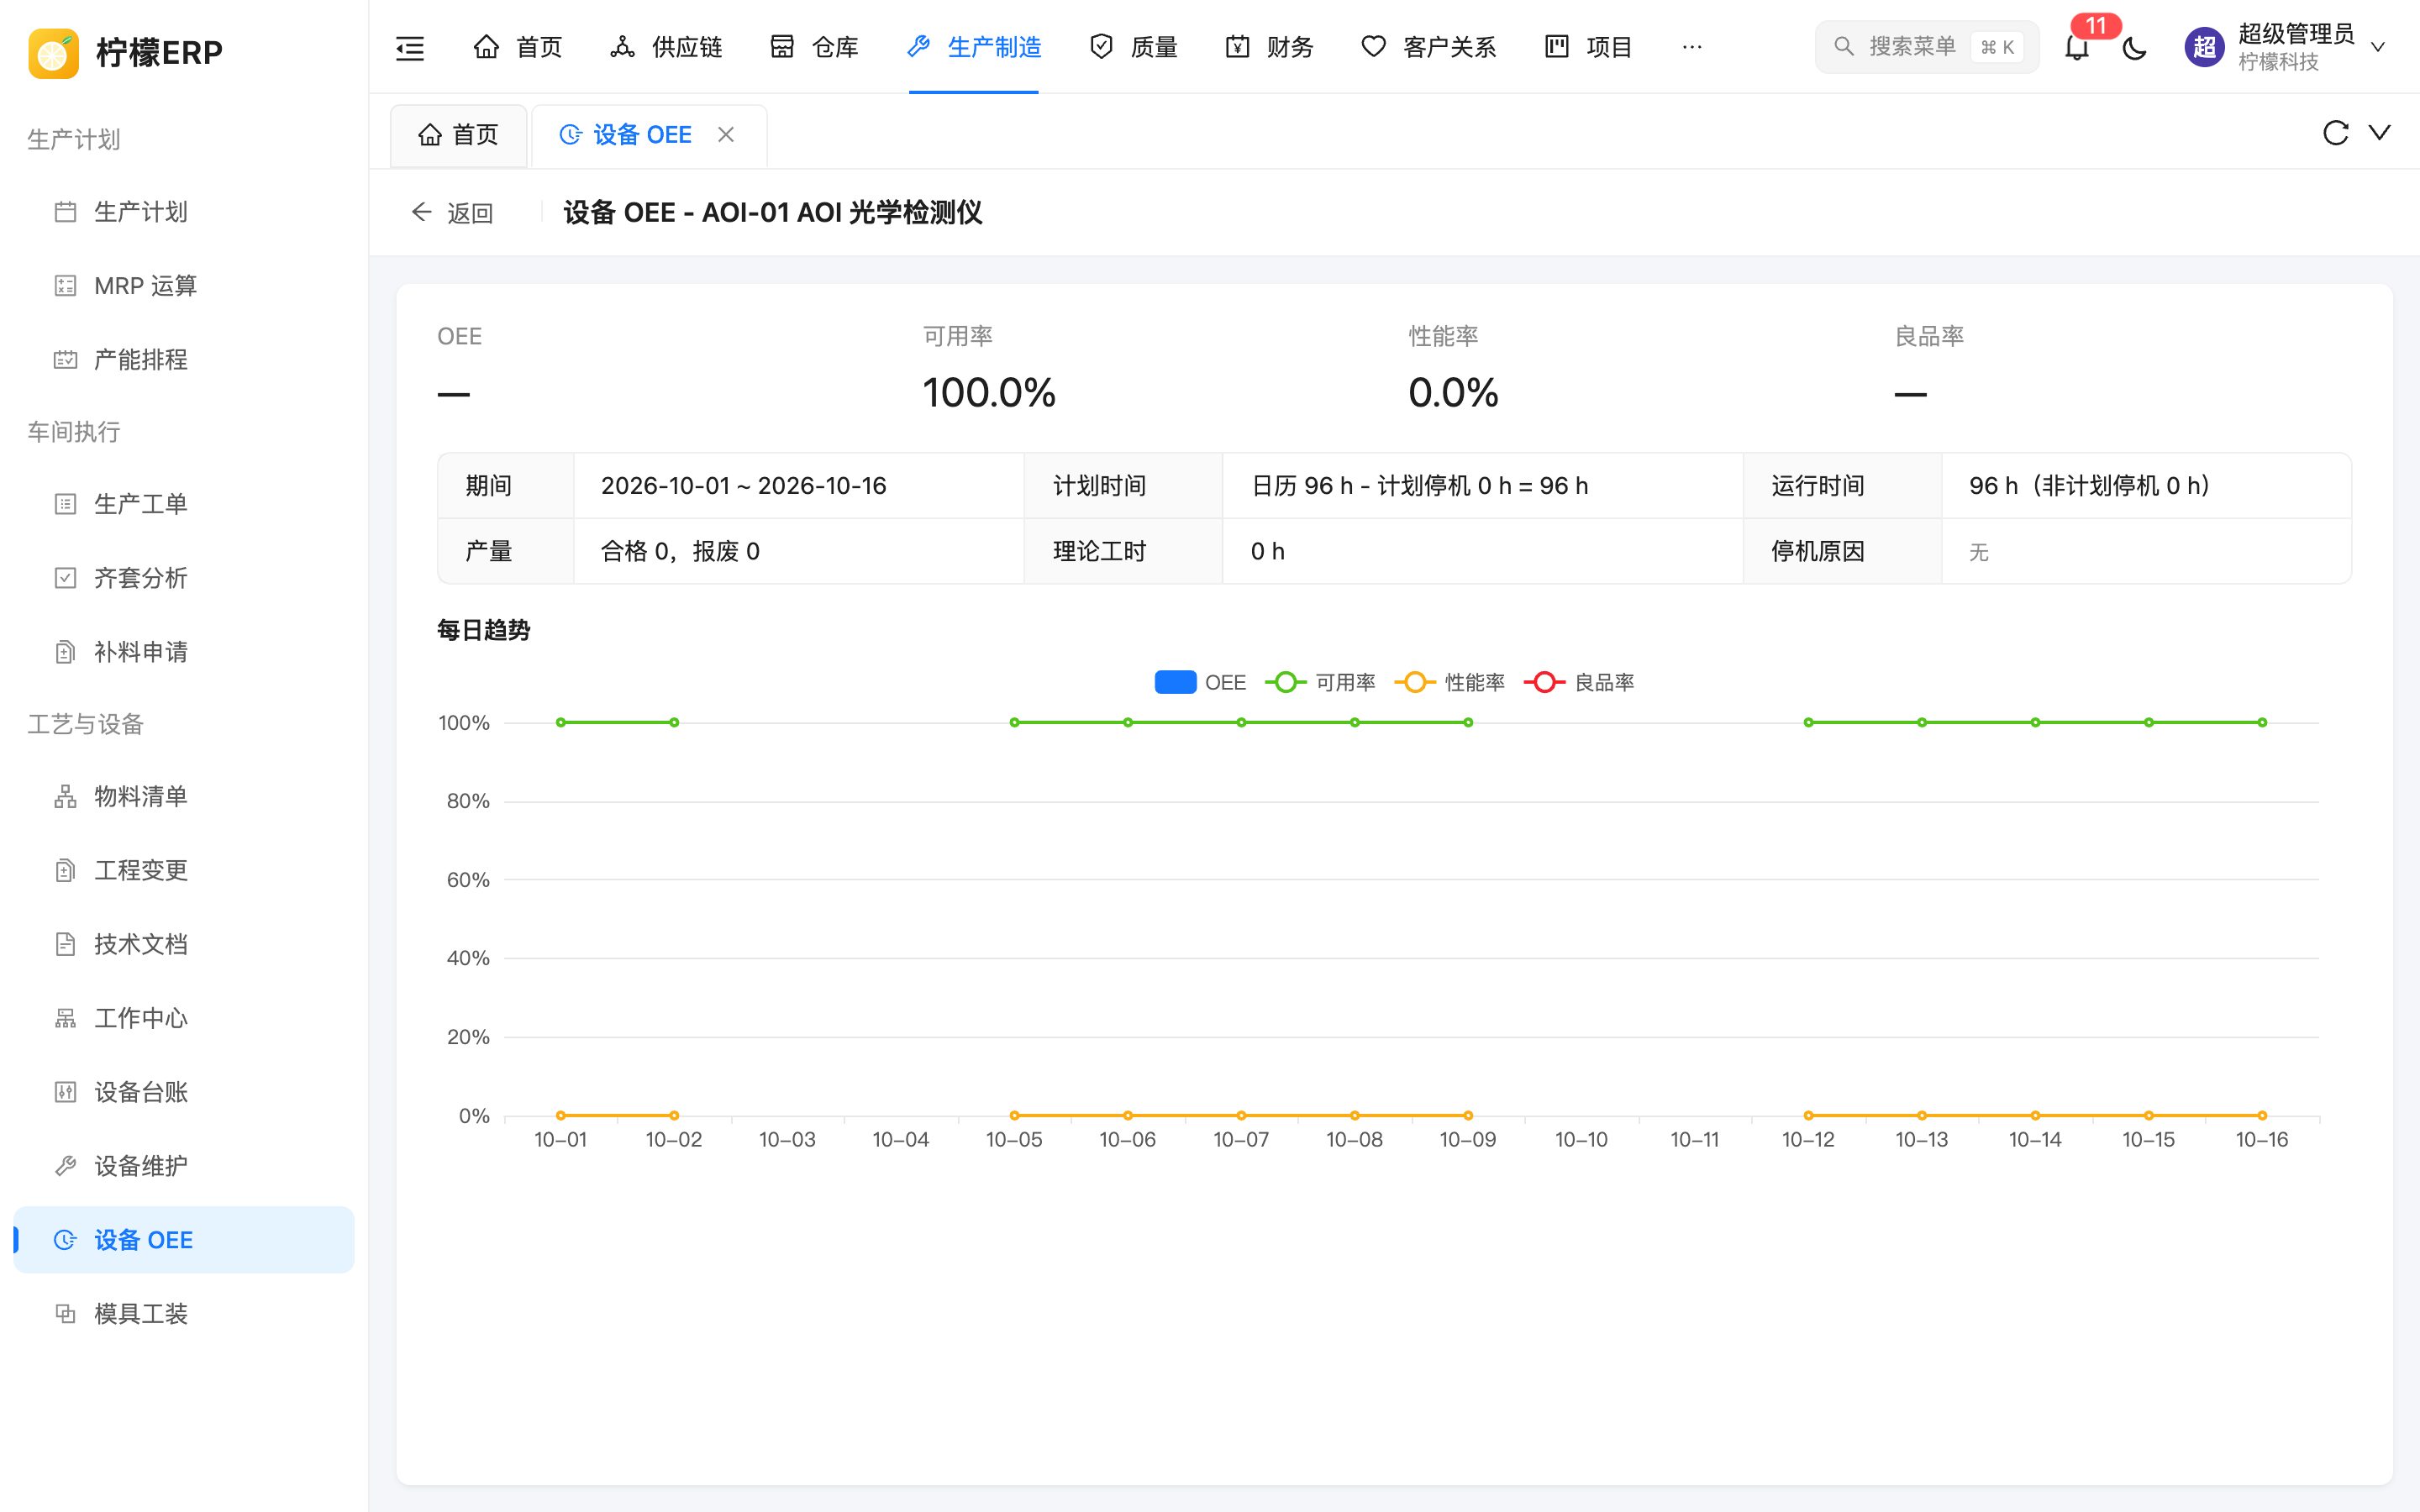Image resolution: width=2420 pixels, height=1512 pixels.
Task: Collapse the sidebar menu toggle icon
Action: pos(410,47)
